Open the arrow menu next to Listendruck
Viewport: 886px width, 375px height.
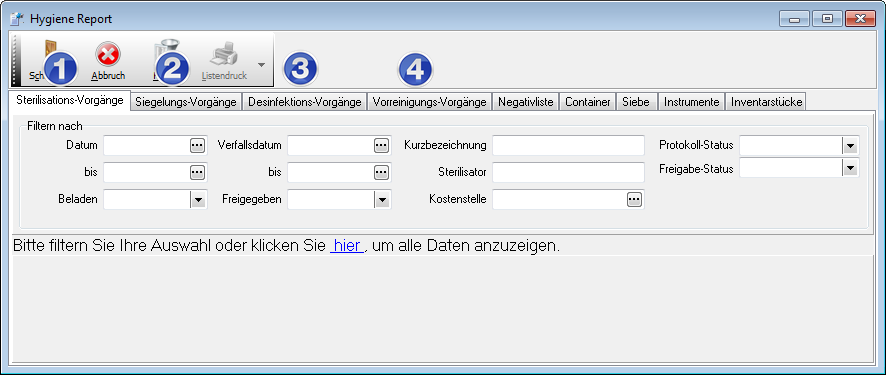point(261,64)
